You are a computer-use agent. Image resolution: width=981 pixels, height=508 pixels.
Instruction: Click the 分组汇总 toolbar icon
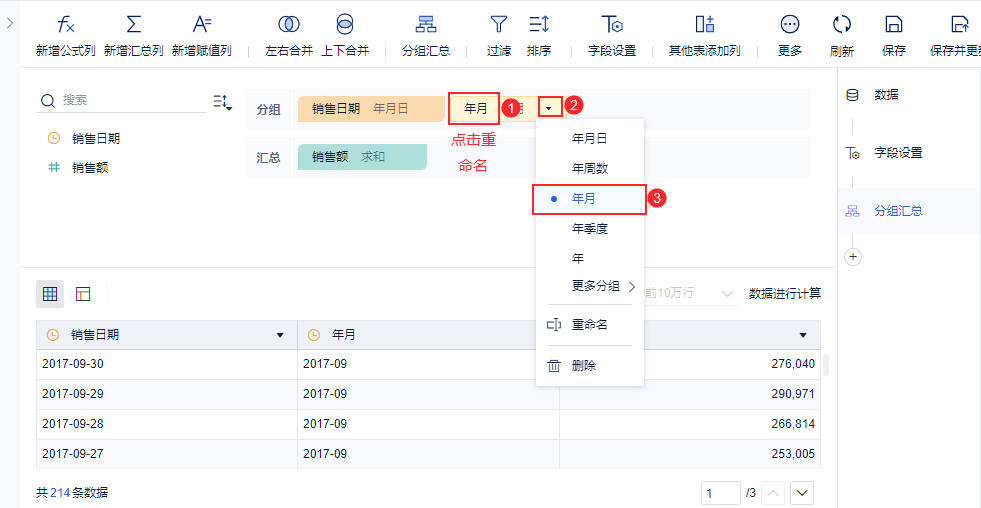[425, 26]
